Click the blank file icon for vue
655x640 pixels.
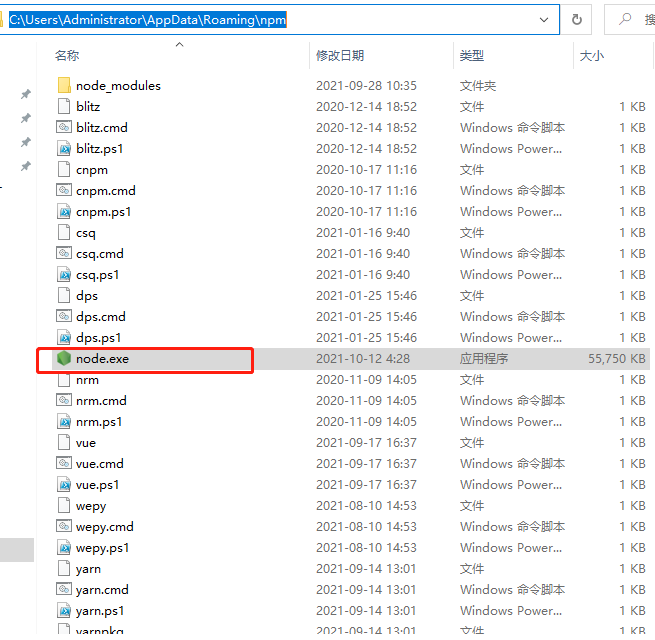64,442
